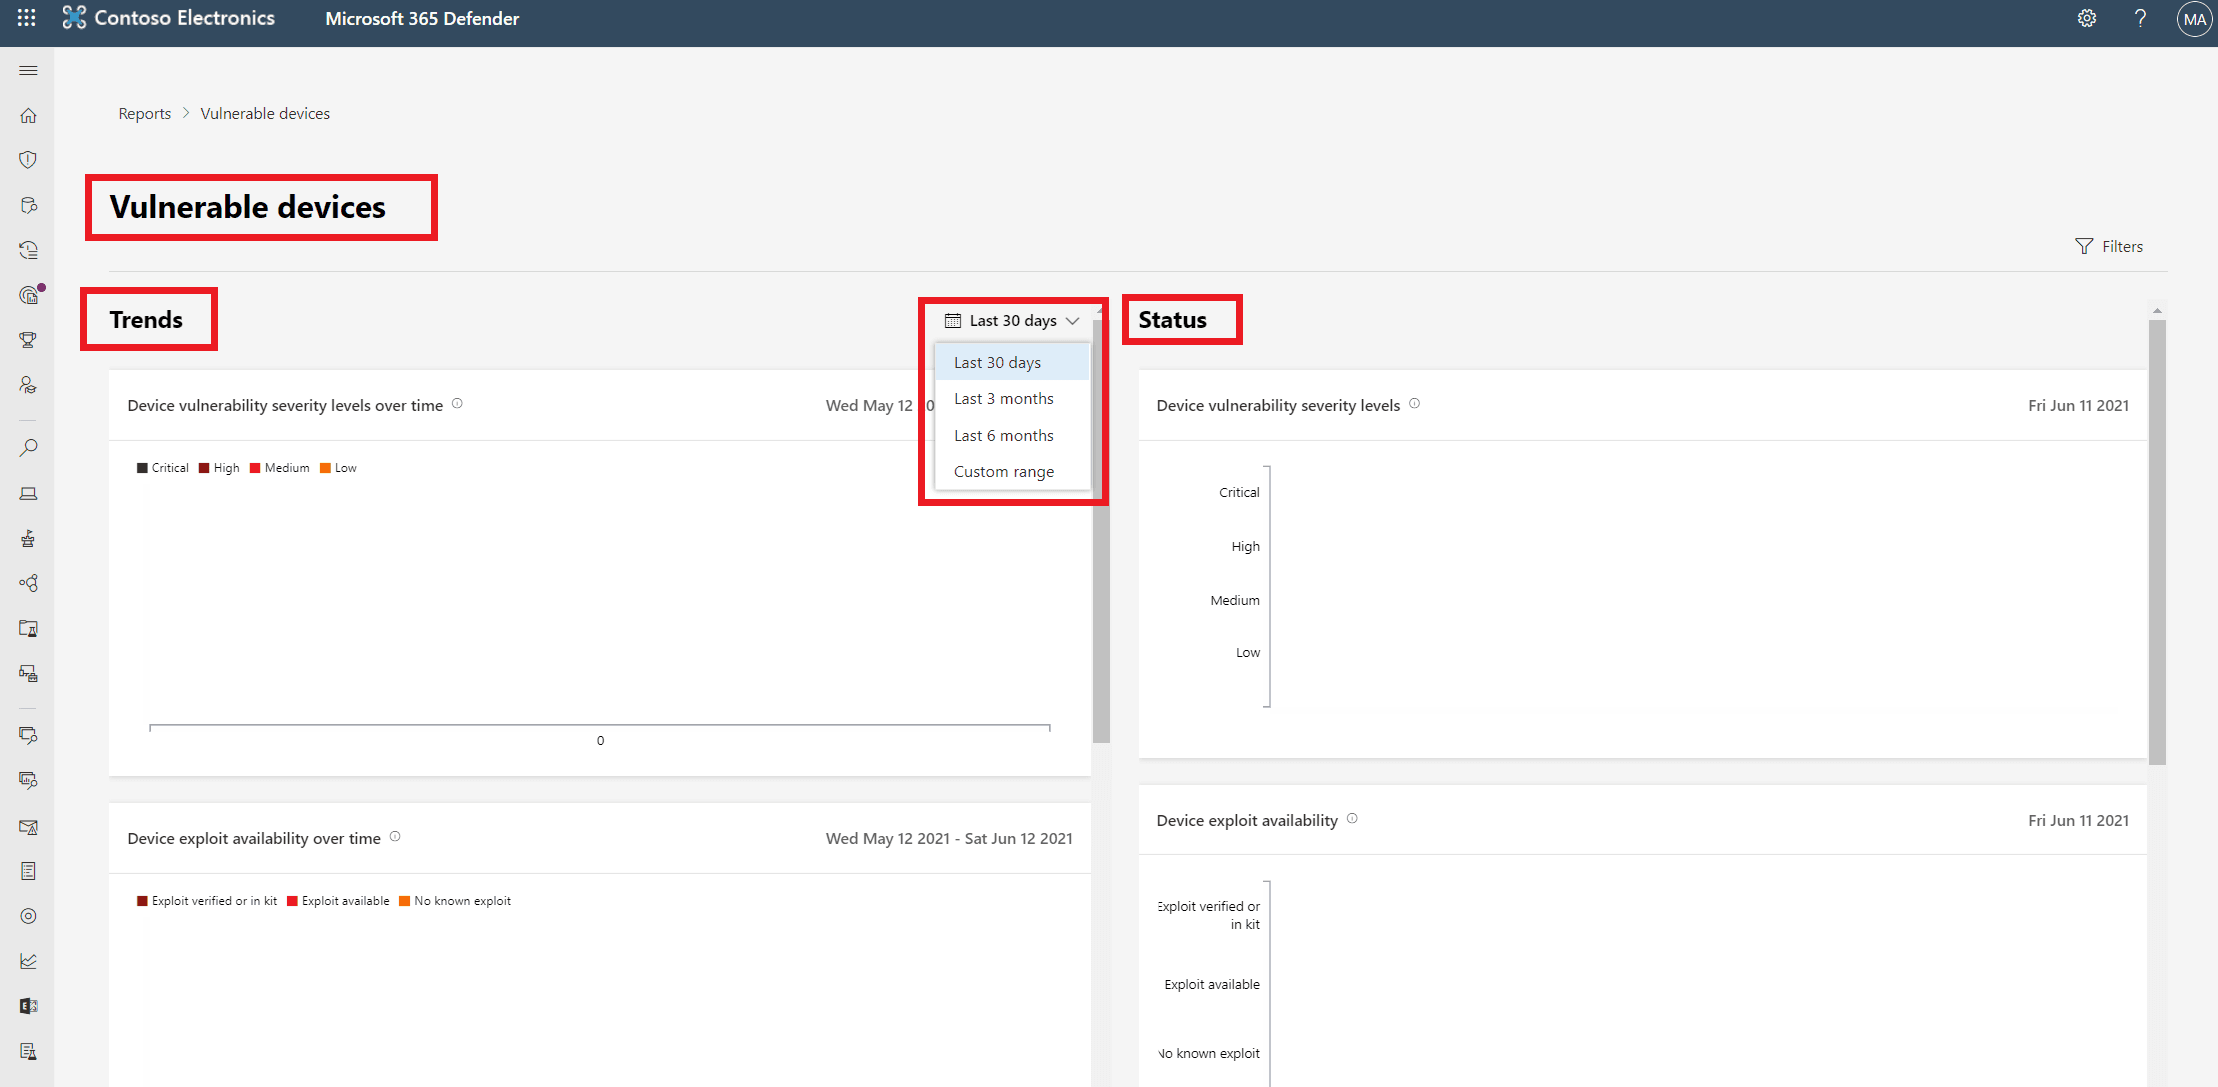This screenshot has width=2218, height=1087.
Task: Select Last 3 months option
Action: [1003, 399]
